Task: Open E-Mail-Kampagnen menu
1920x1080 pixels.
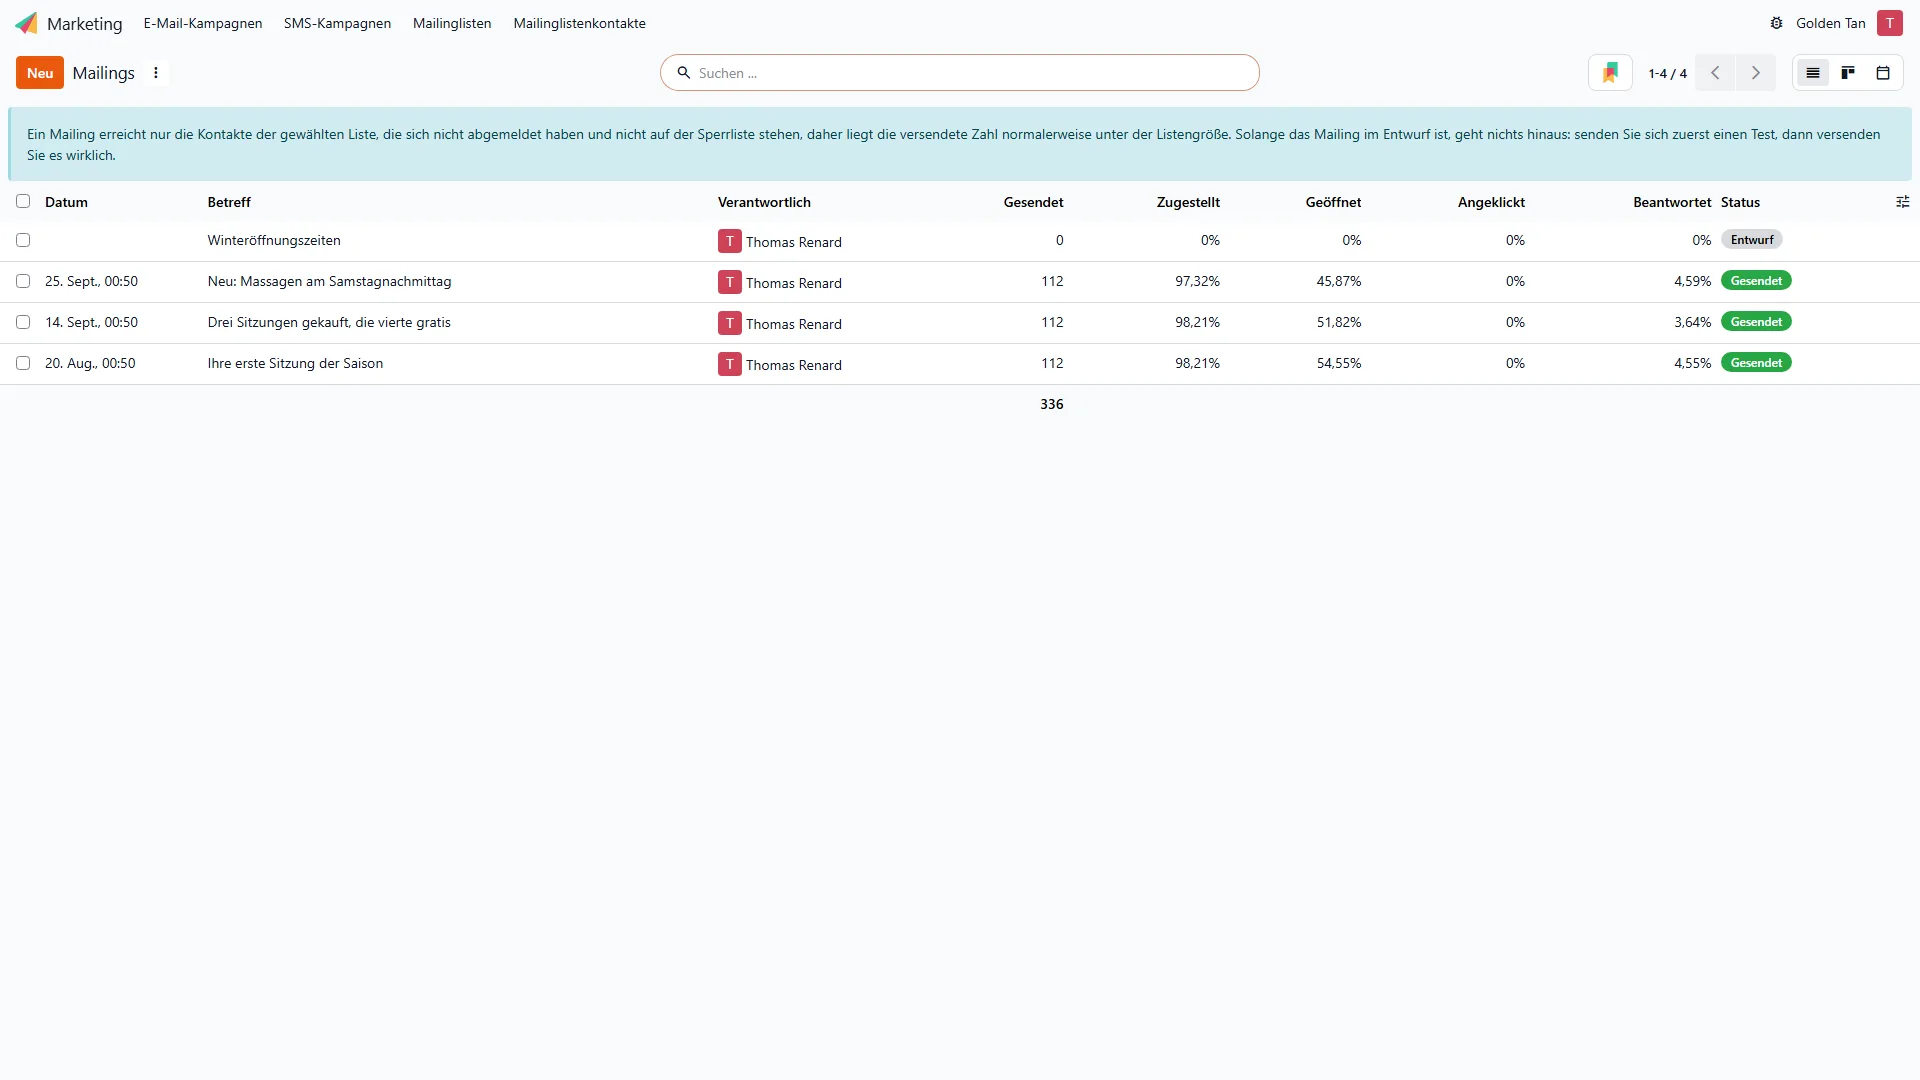Action: pyautogui.click(x=203, y=23)
